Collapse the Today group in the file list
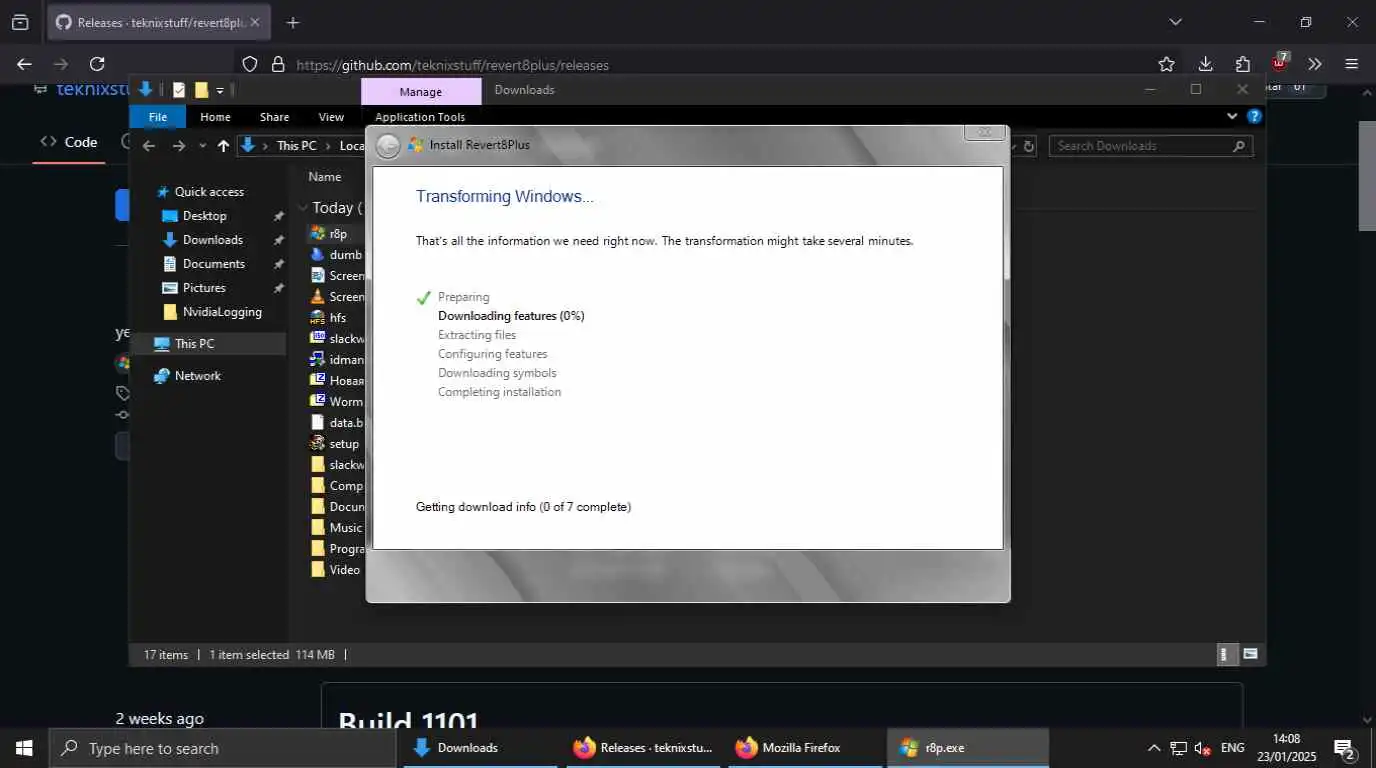This screenshot has height=768, width=1376. point(303,208)
